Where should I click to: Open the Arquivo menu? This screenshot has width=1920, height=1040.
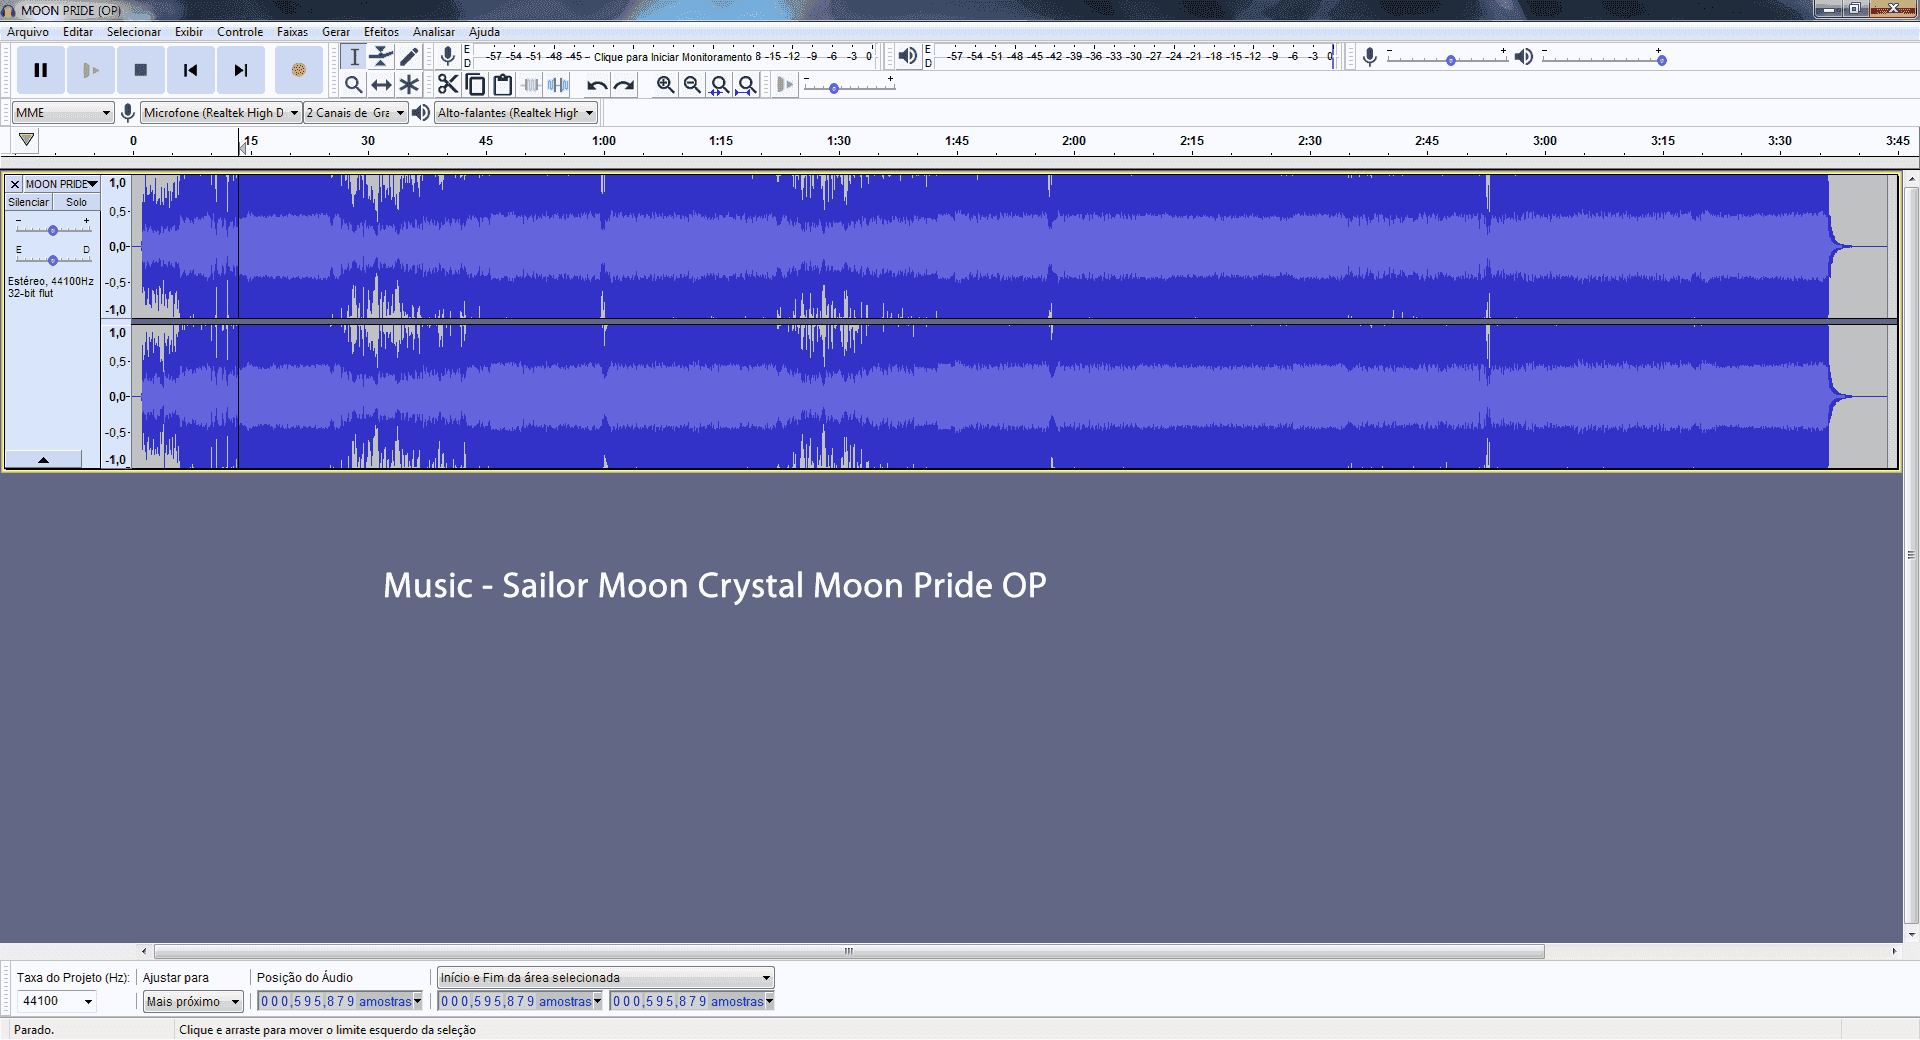tap(28, 32)
